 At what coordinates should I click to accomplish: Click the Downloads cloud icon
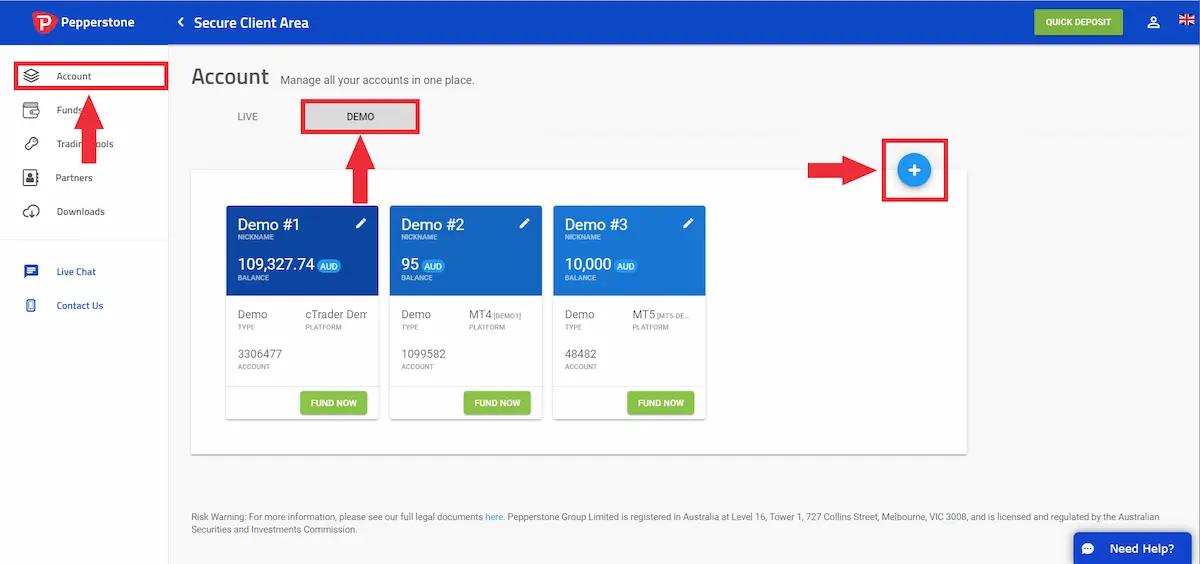31,212
